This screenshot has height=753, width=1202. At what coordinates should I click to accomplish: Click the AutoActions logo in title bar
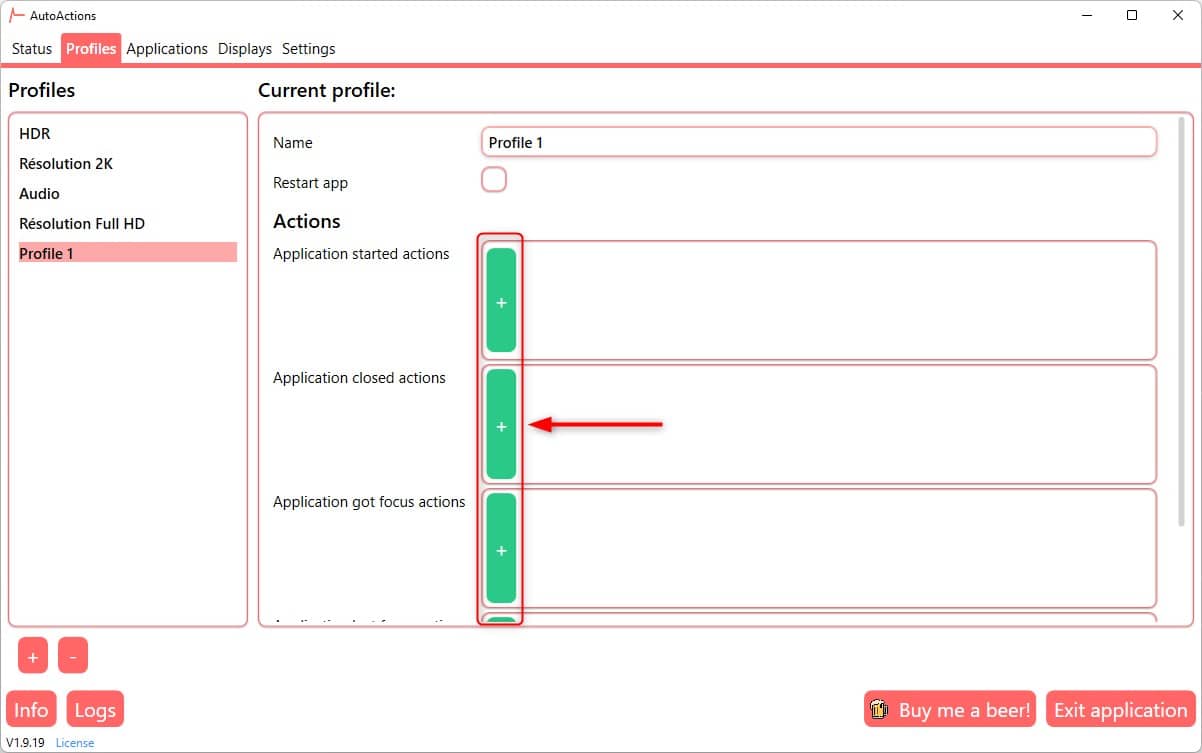pyautogui.click(x=16, y=15)
